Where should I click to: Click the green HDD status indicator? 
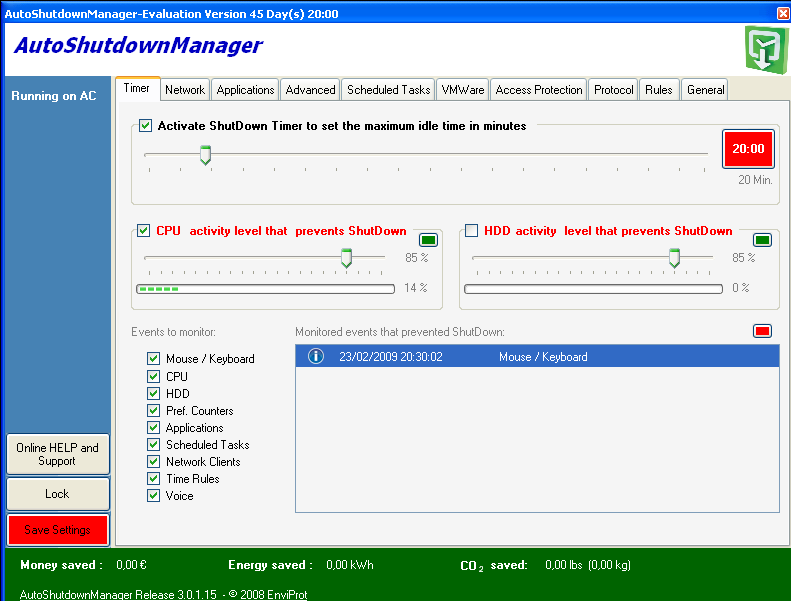tap(762, 240)
